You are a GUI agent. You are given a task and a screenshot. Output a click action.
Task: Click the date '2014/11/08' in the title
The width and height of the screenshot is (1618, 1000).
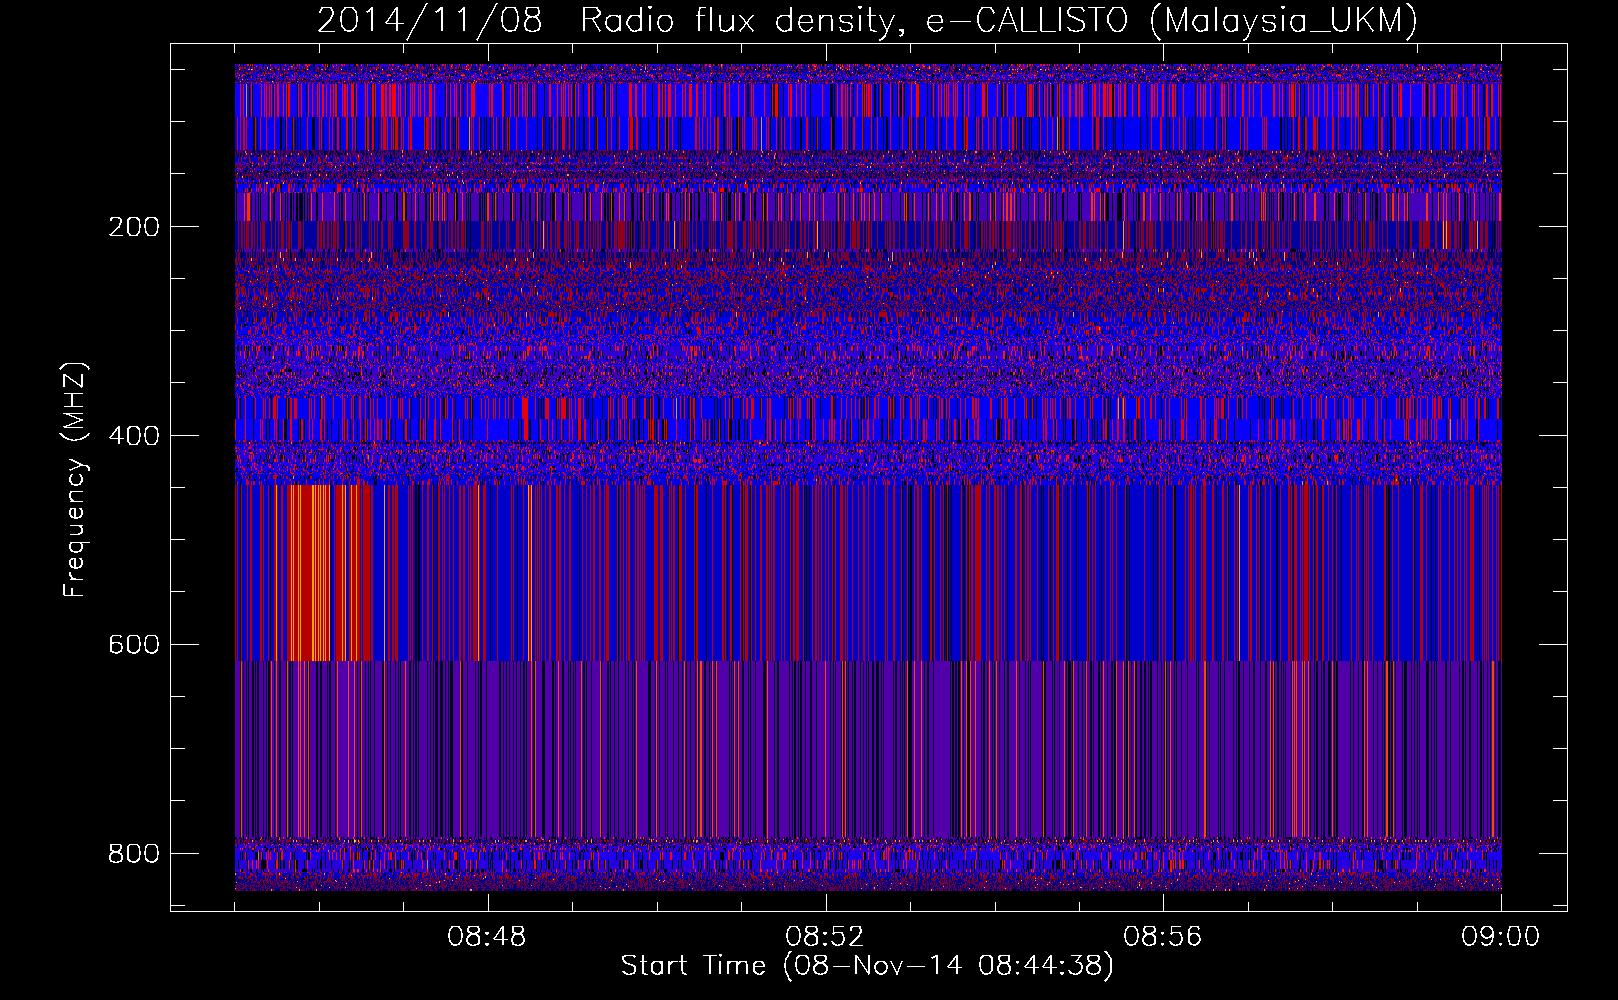[430, 20]
